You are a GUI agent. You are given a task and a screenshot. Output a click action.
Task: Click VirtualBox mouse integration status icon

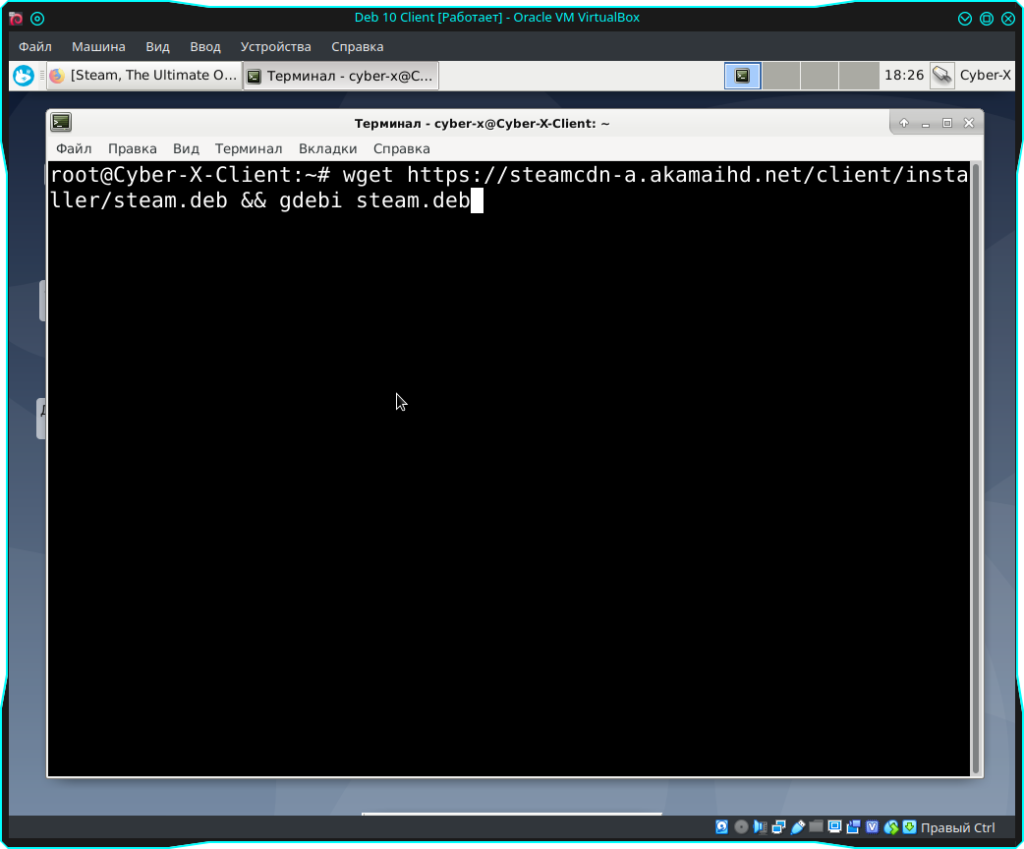891,827
